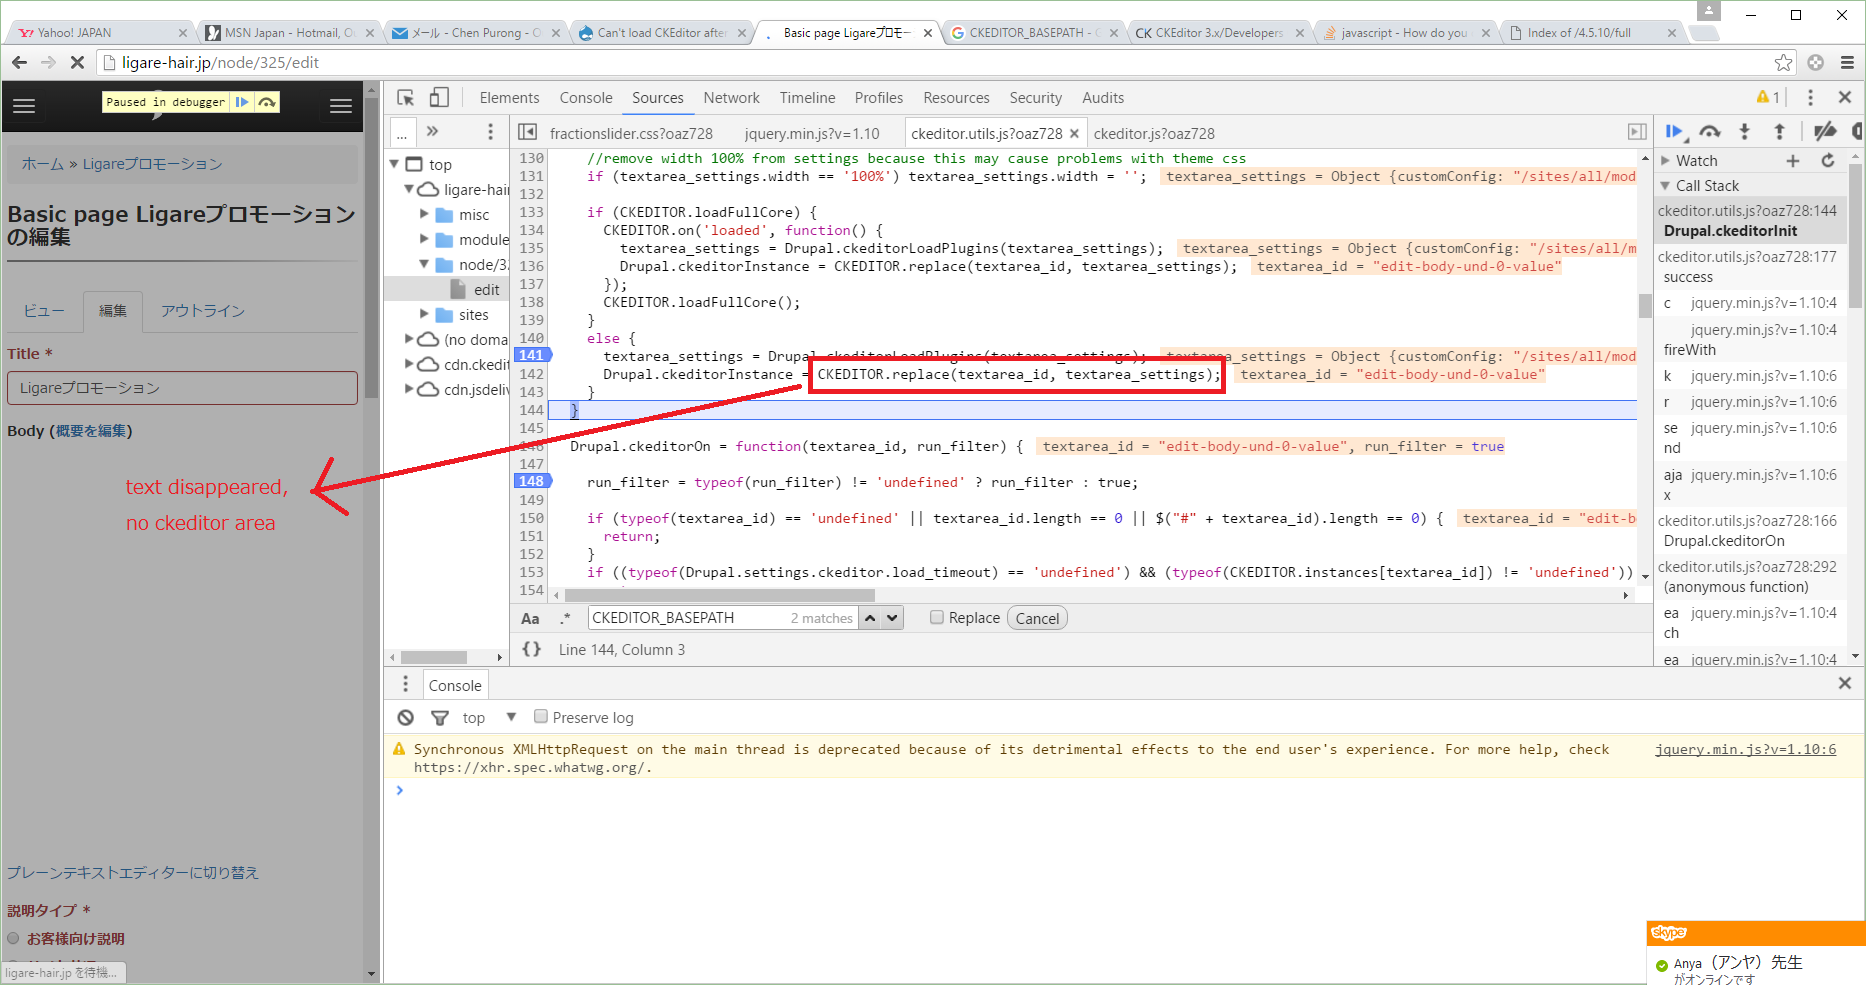The image size is (1866, 985).
Task: Switch to the Network panel tab
Action: pos(731,97)
